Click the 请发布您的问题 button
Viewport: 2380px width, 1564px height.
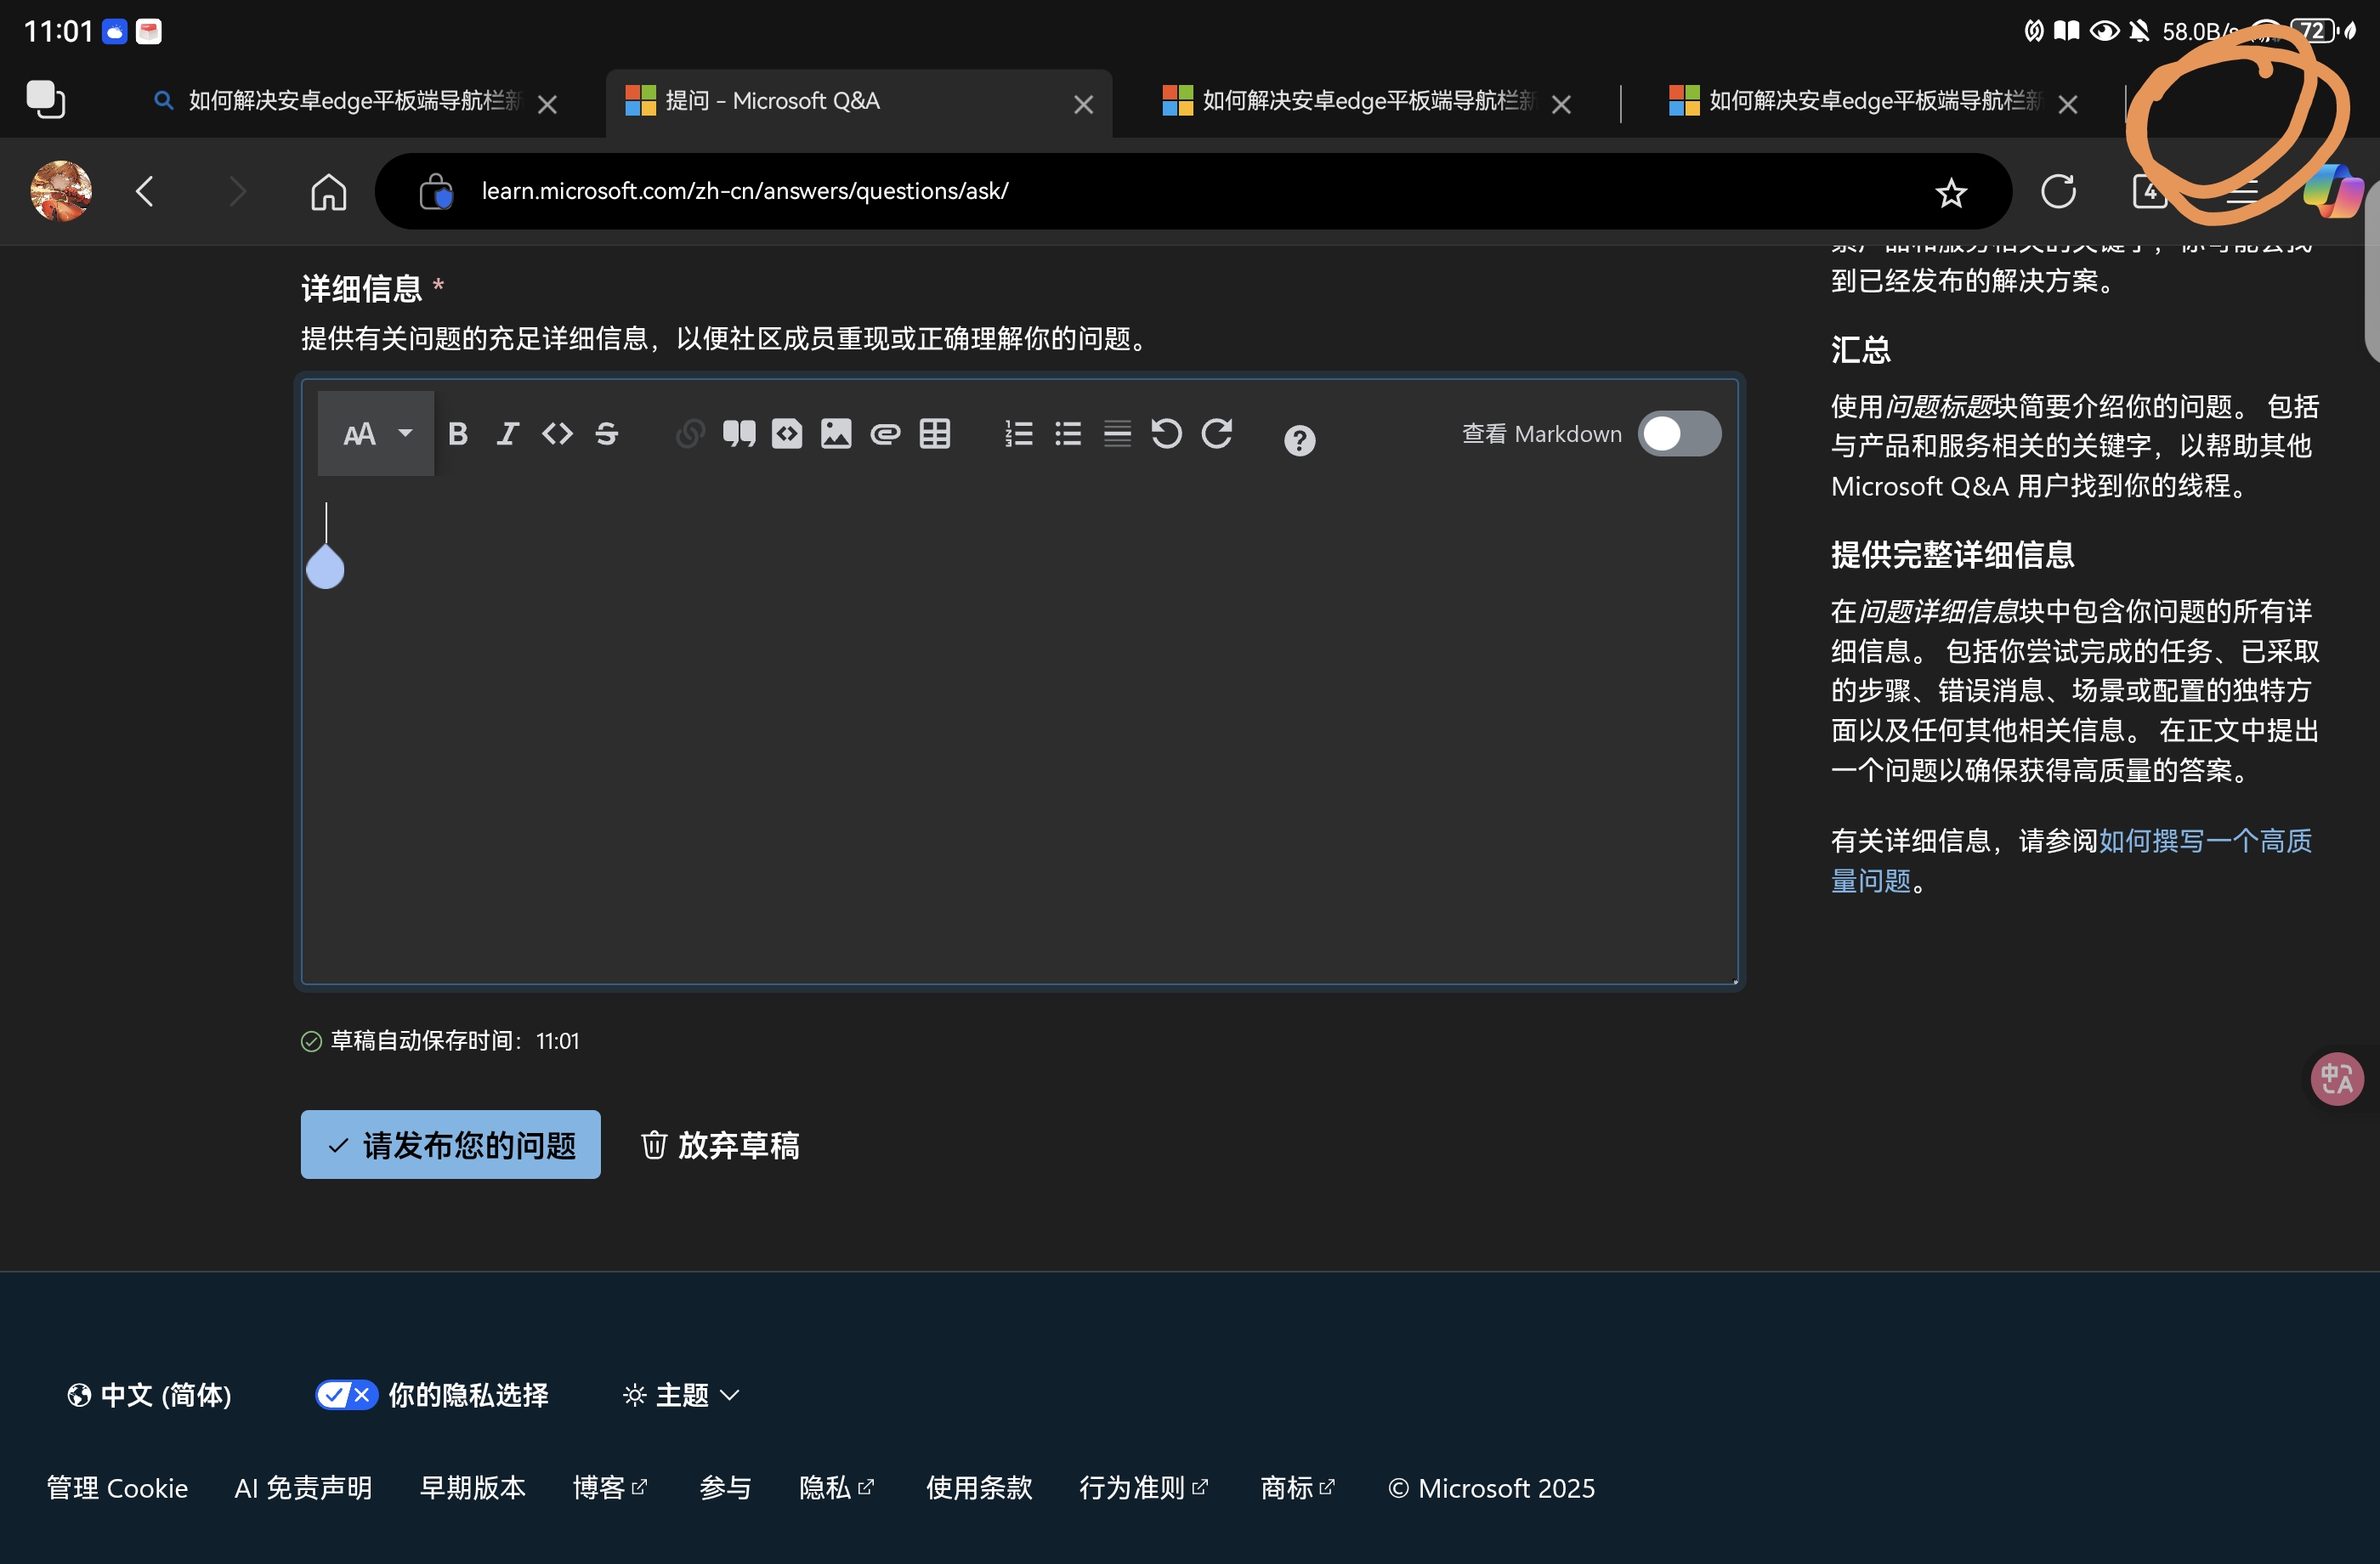pyautogui.click(x=450, y=1144)
